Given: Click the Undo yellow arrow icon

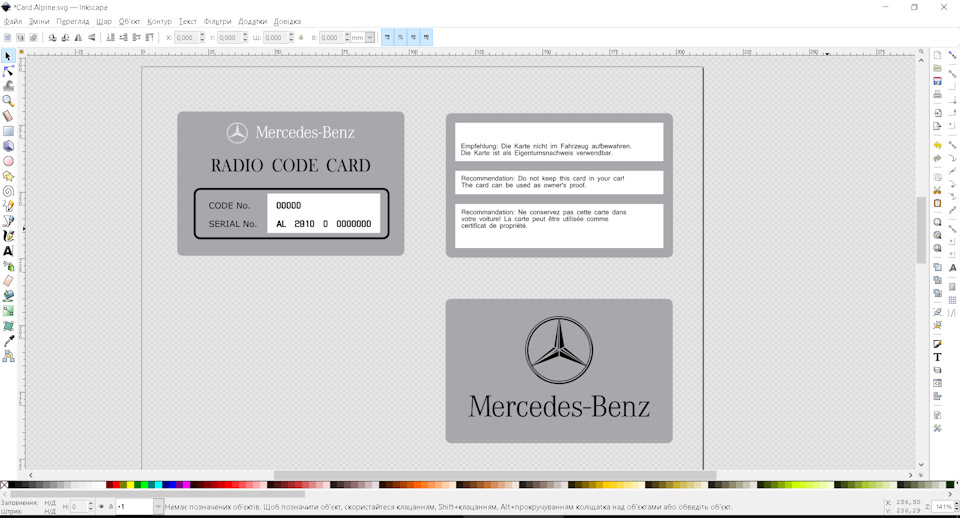Looking at the screenshot, I should [x=937, y=146].
